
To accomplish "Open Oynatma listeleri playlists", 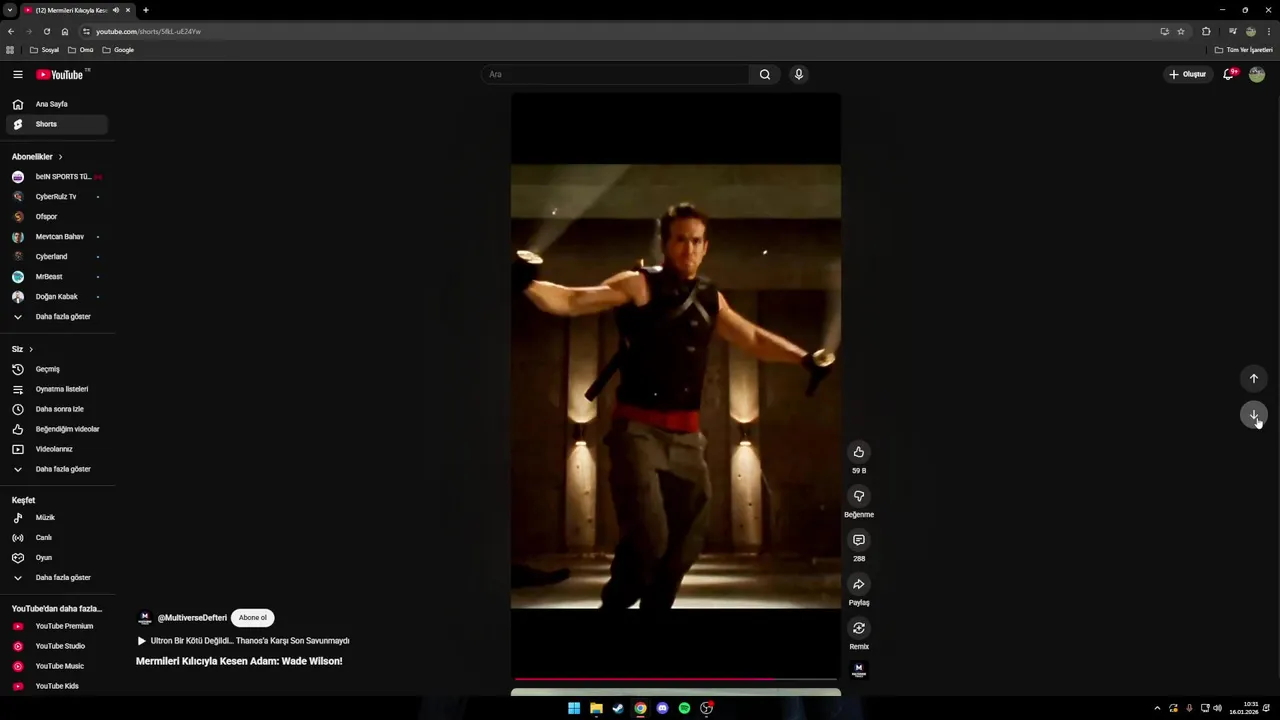I will [x=56, y=389].
